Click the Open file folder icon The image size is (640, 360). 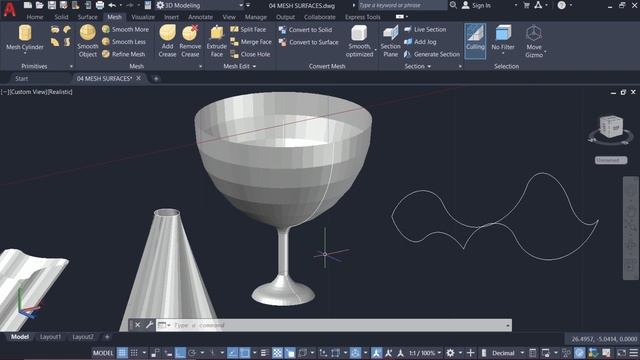pyautogui.click(x=40, y=5)
